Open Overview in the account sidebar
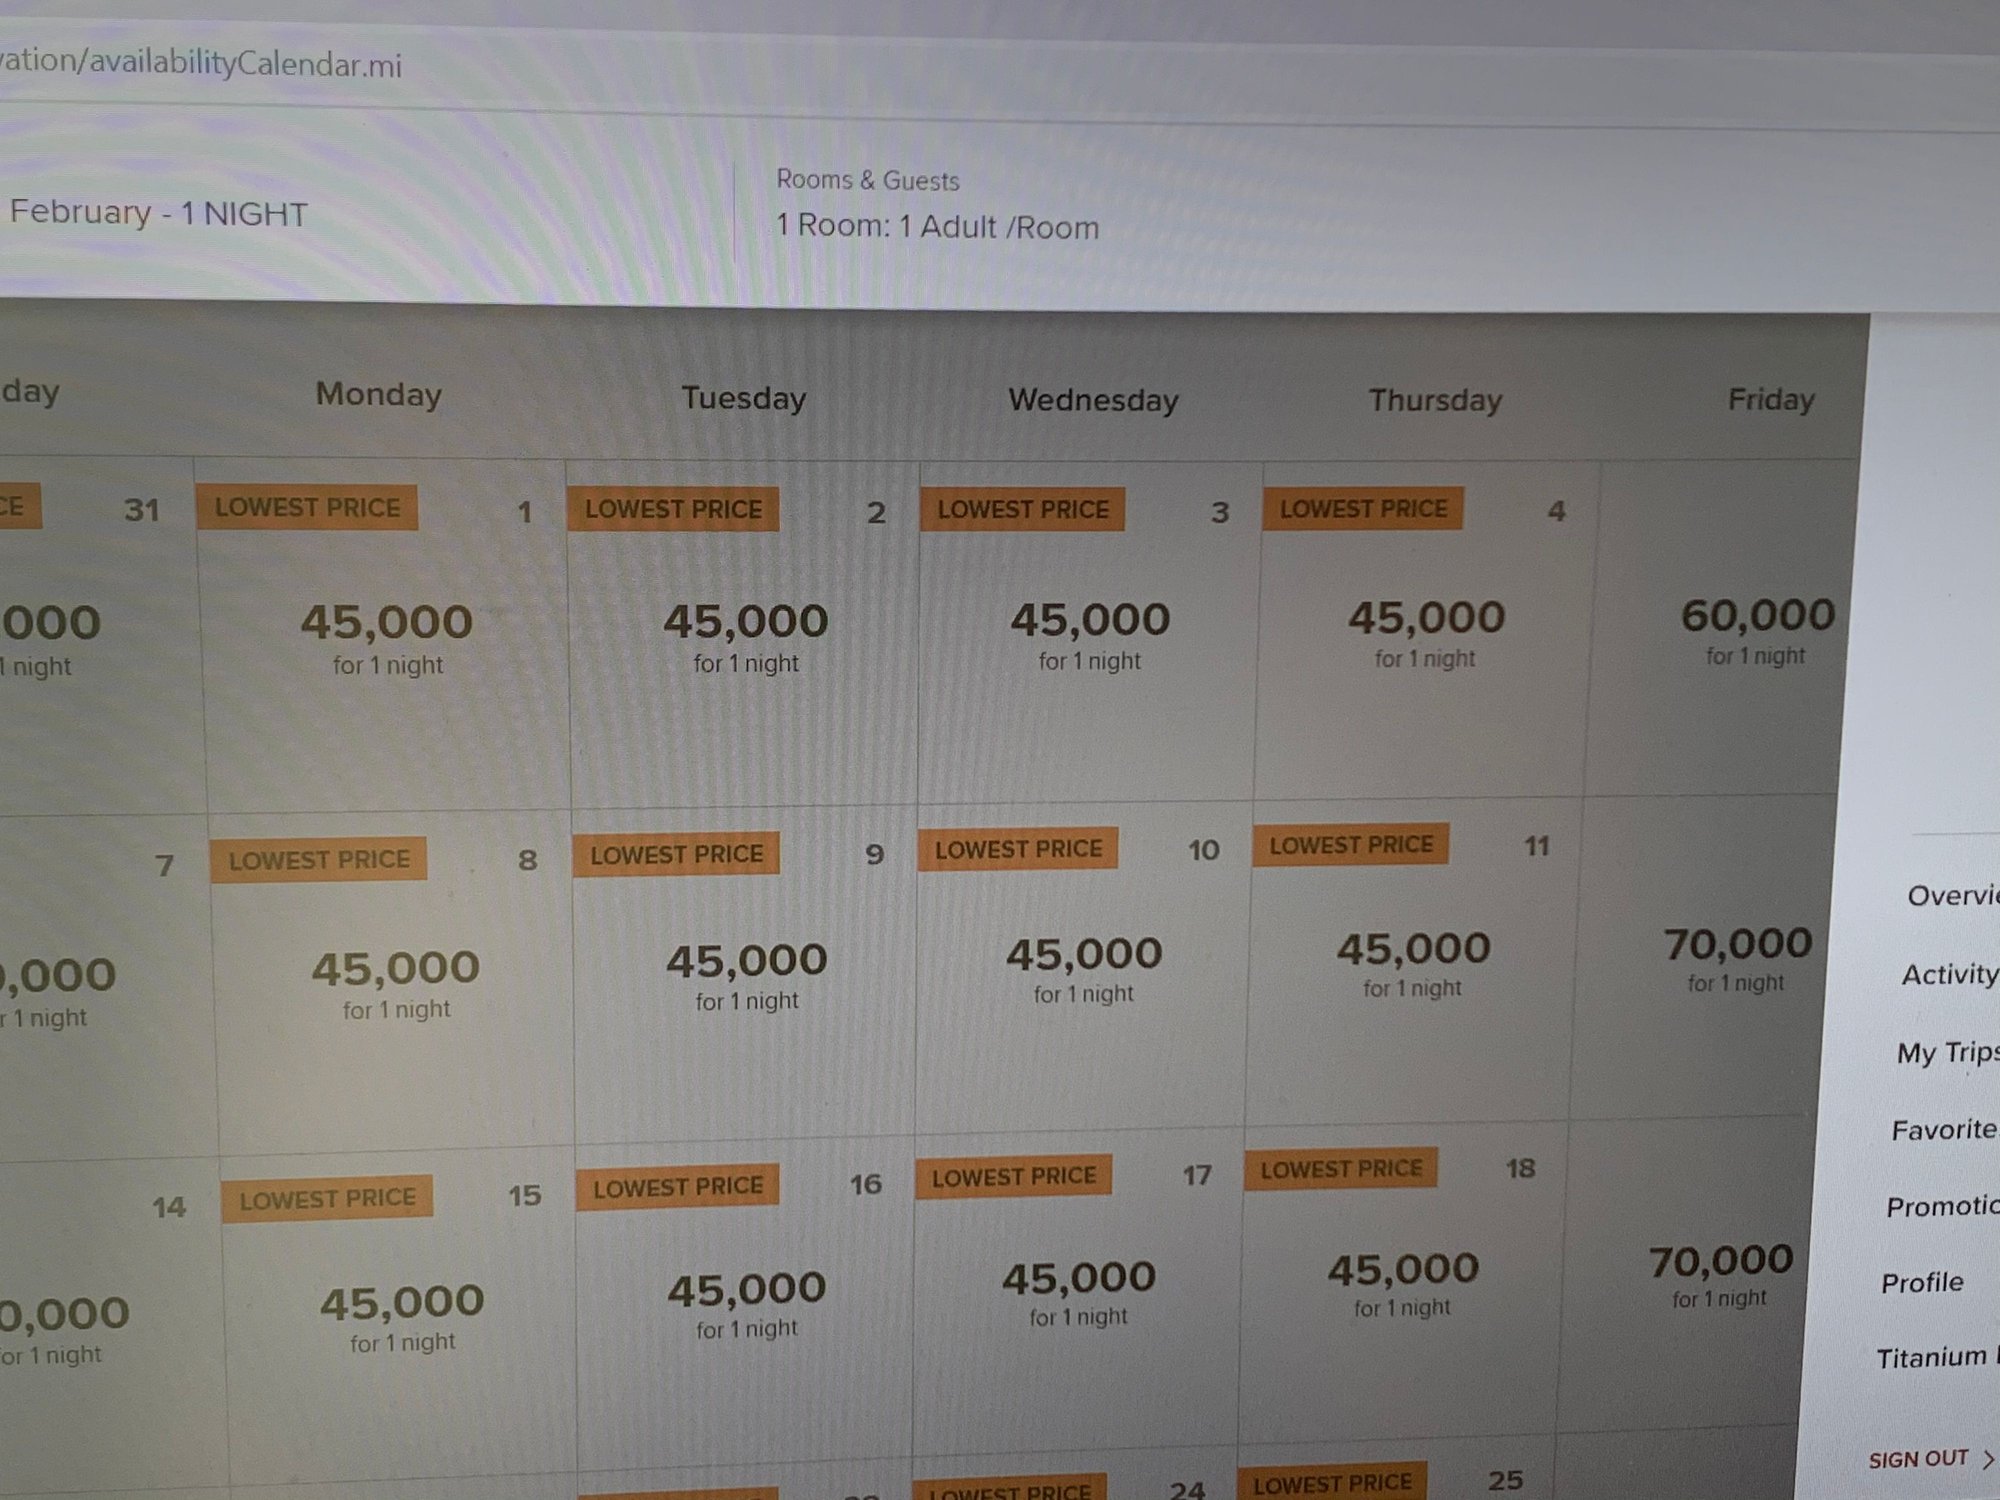The image size is (2000, 1500). pos(1951,895)
